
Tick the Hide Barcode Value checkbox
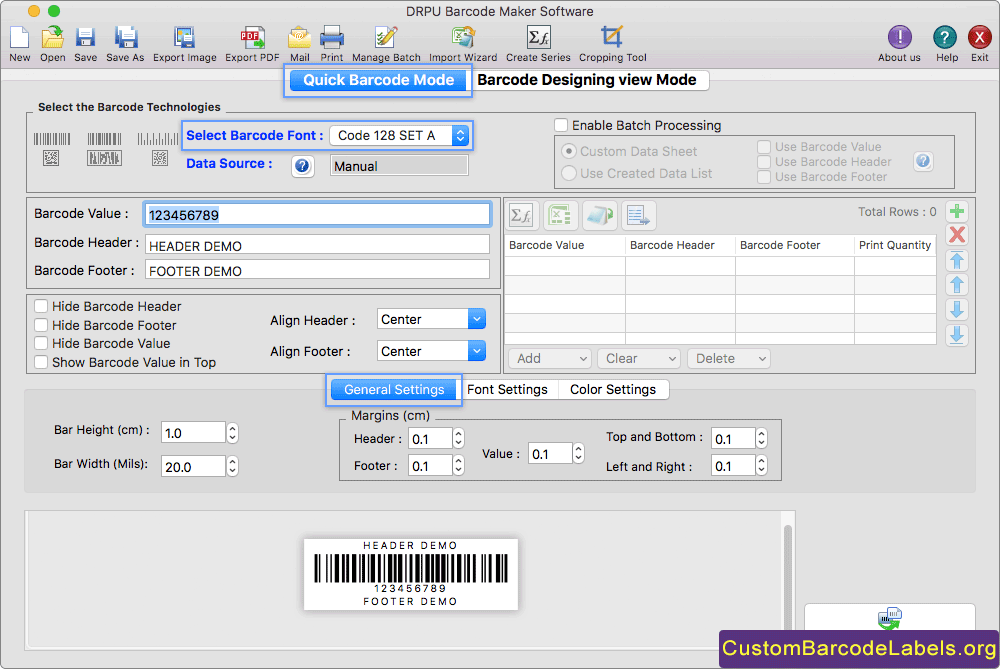(x=41, y=343)
